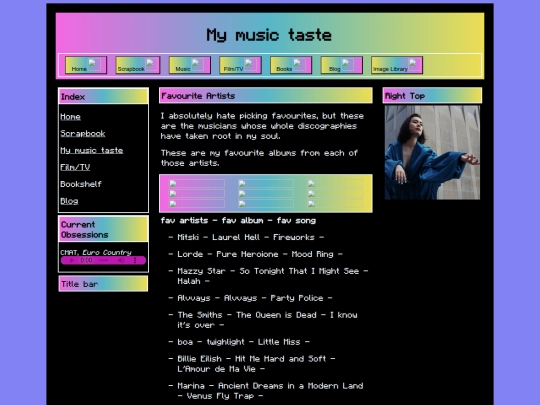The width and height of the screenshot is (540, 405).
Task: Click the 'My music taste' page title
Action: (x=269, y=35)
